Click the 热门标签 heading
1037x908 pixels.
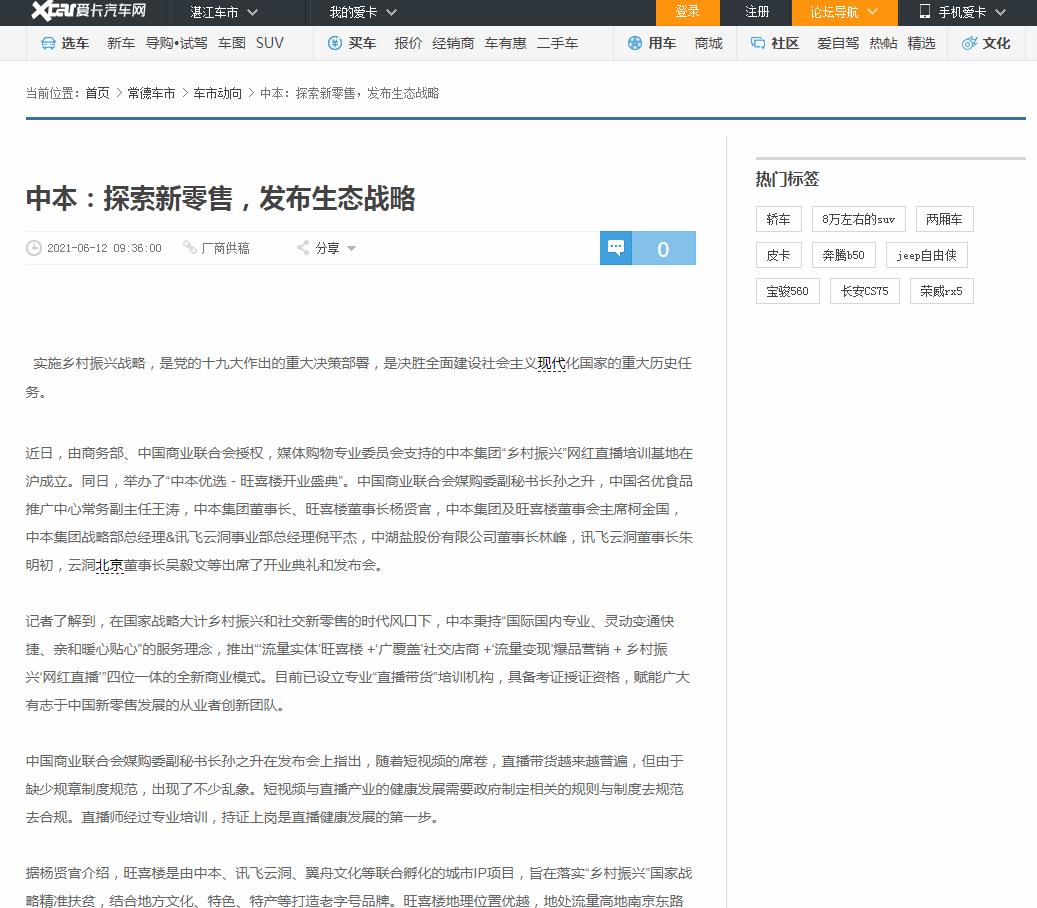point(787,179)
